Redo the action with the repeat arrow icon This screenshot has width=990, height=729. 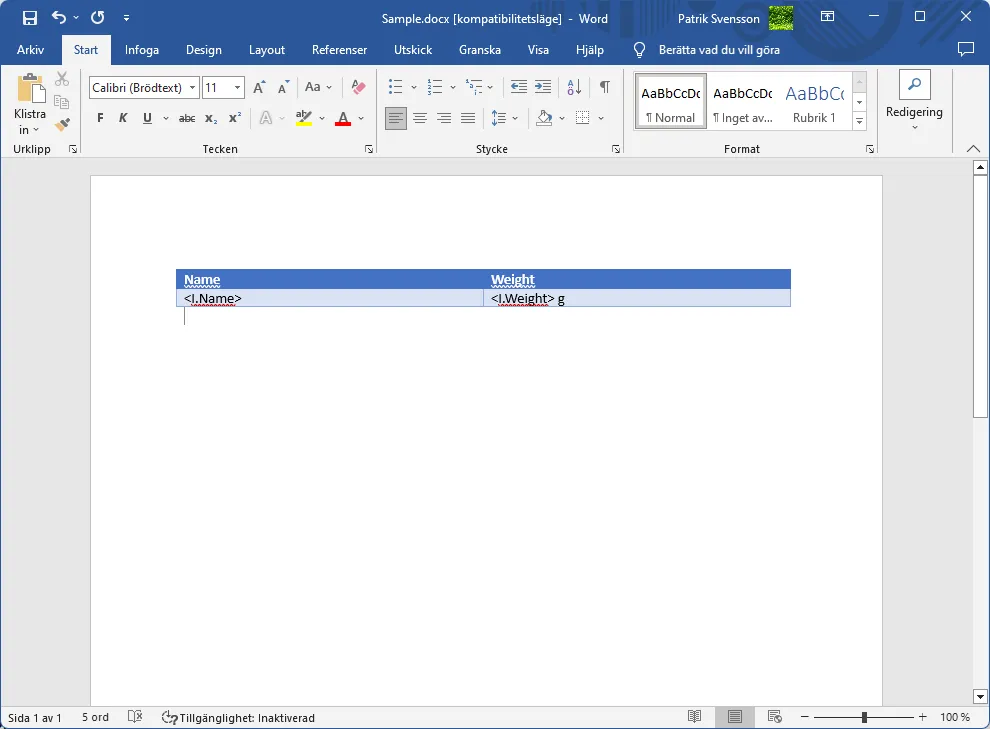click(97, 18)
